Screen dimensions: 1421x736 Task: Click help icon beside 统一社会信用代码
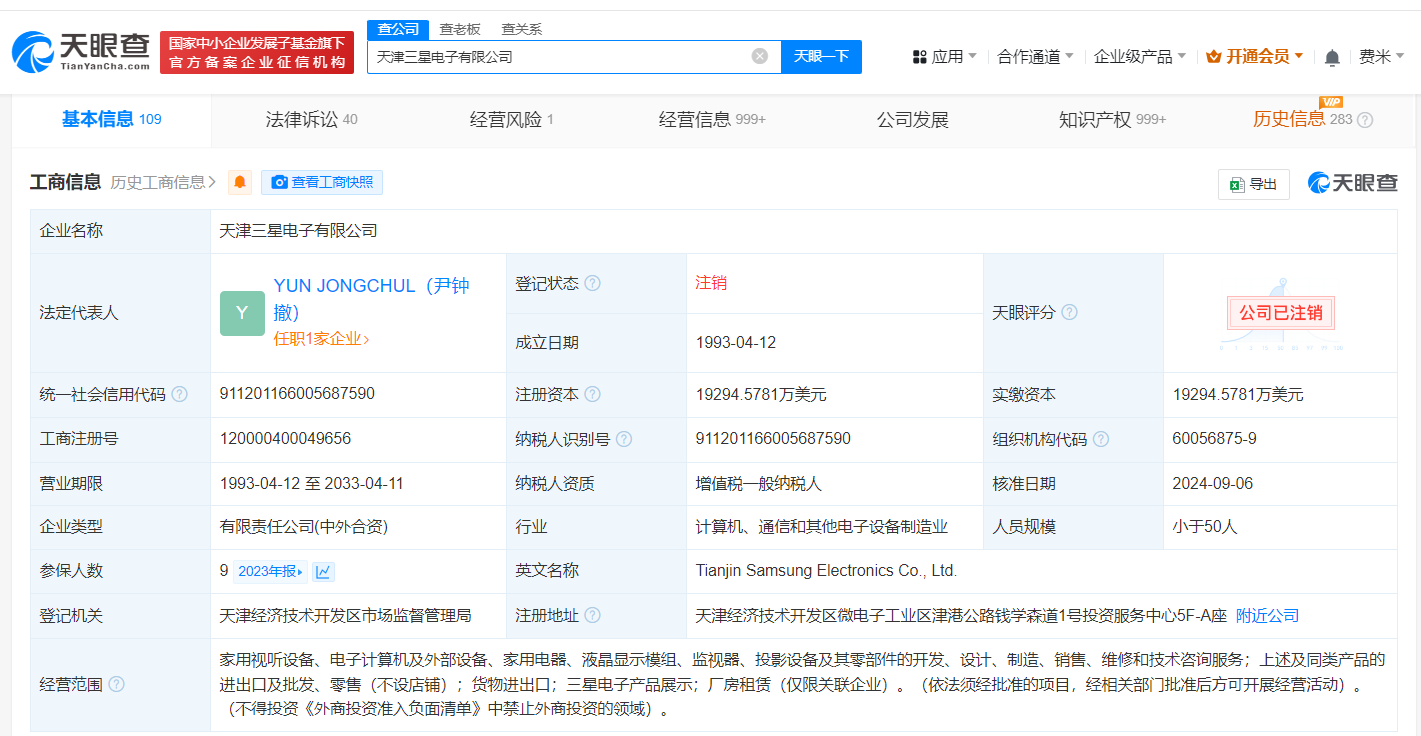tap(180, 394)
